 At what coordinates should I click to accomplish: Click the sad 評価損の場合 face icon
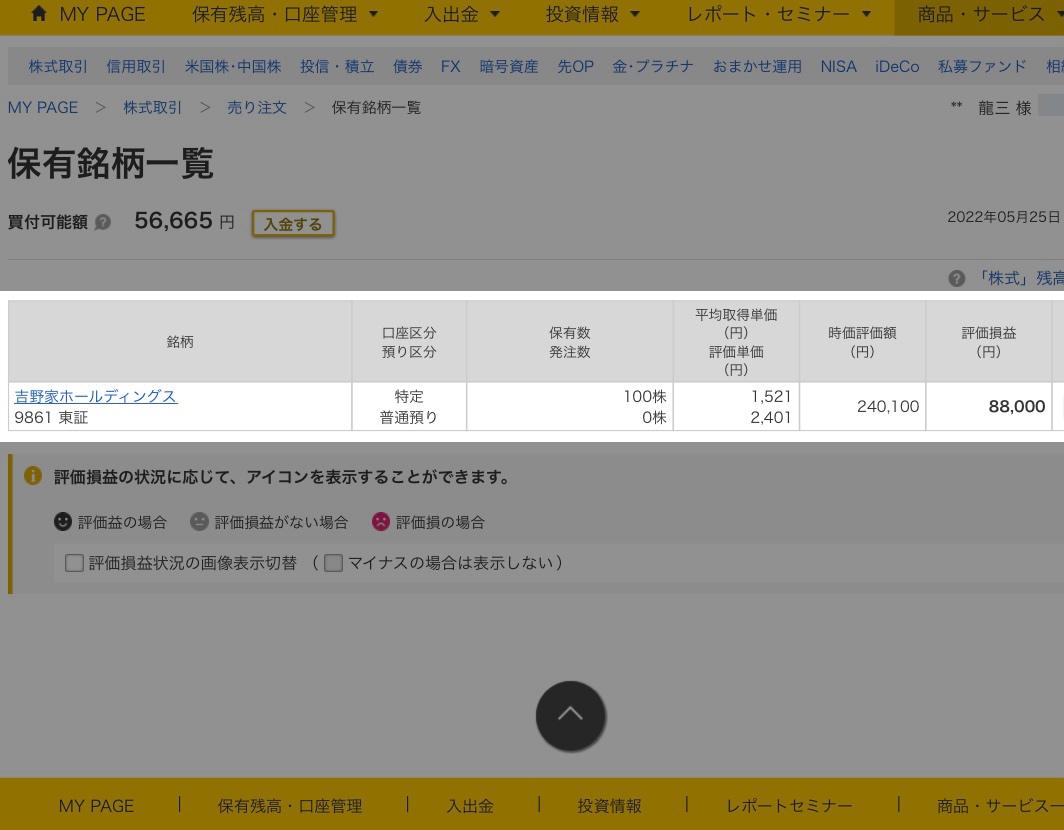(381, 521)
